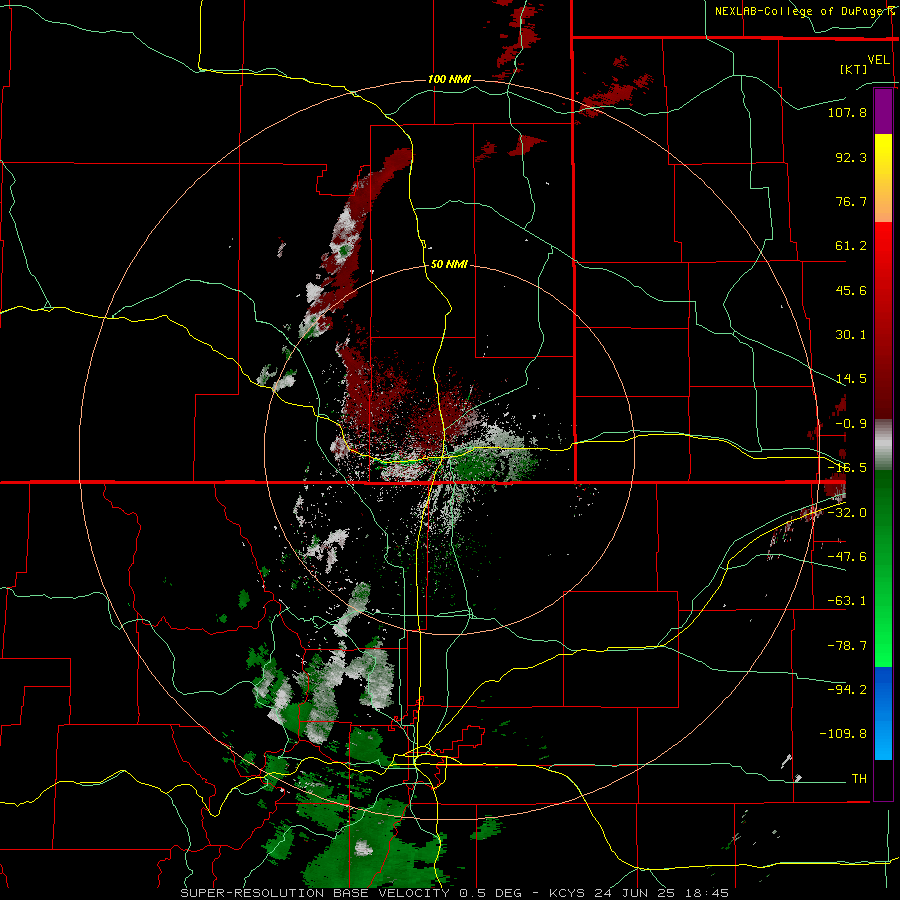Viewport: 900px width, 900px height.
Task: Select the -63.1 legend value
Action: (847, 601)
